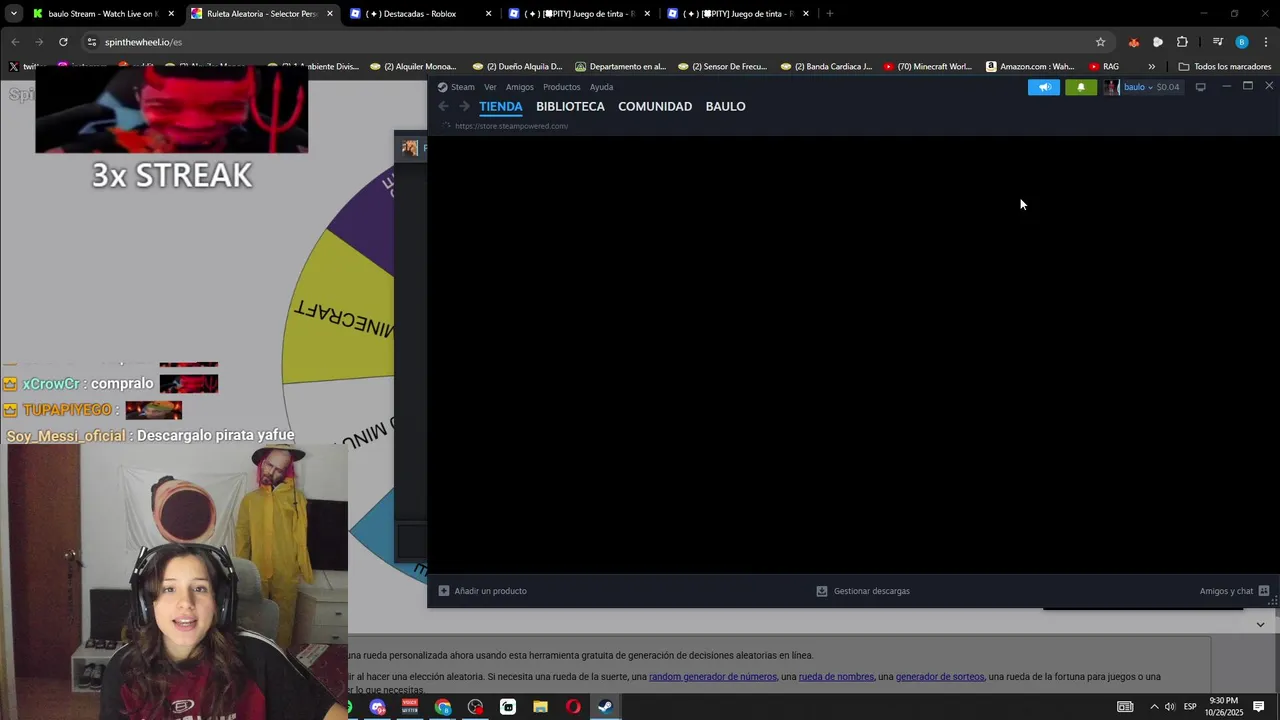This screenshot has width=1280, height=720.
Task: Switch to the BIBLIOTECA tab
Action: [570, 106]
